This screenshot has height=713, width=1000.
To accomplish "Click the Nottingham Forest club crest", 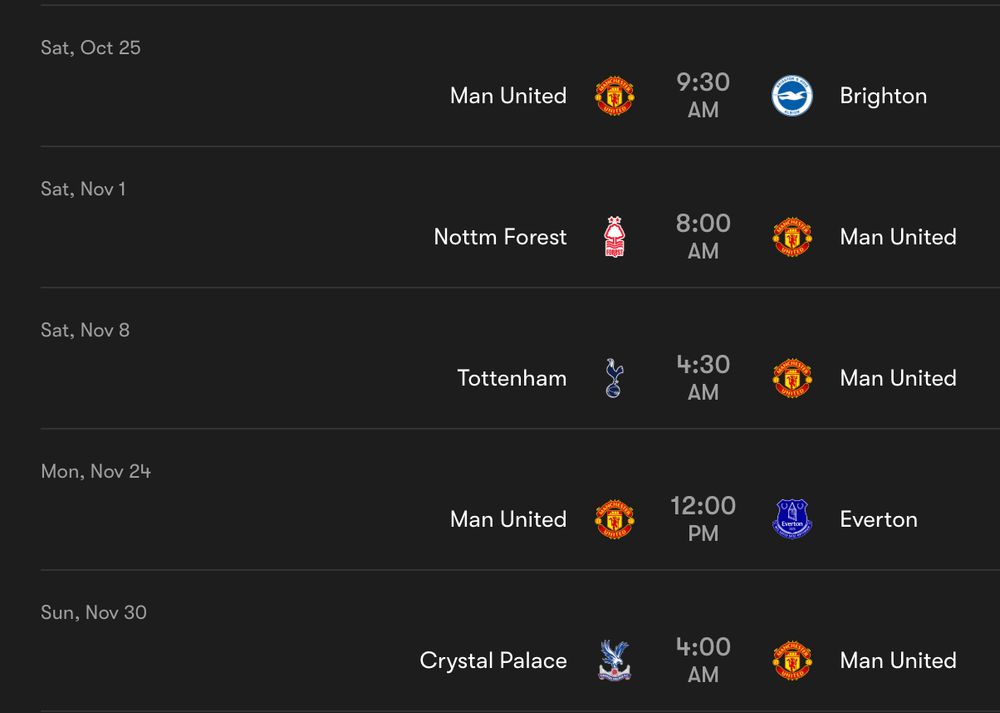I will point(614,237).
